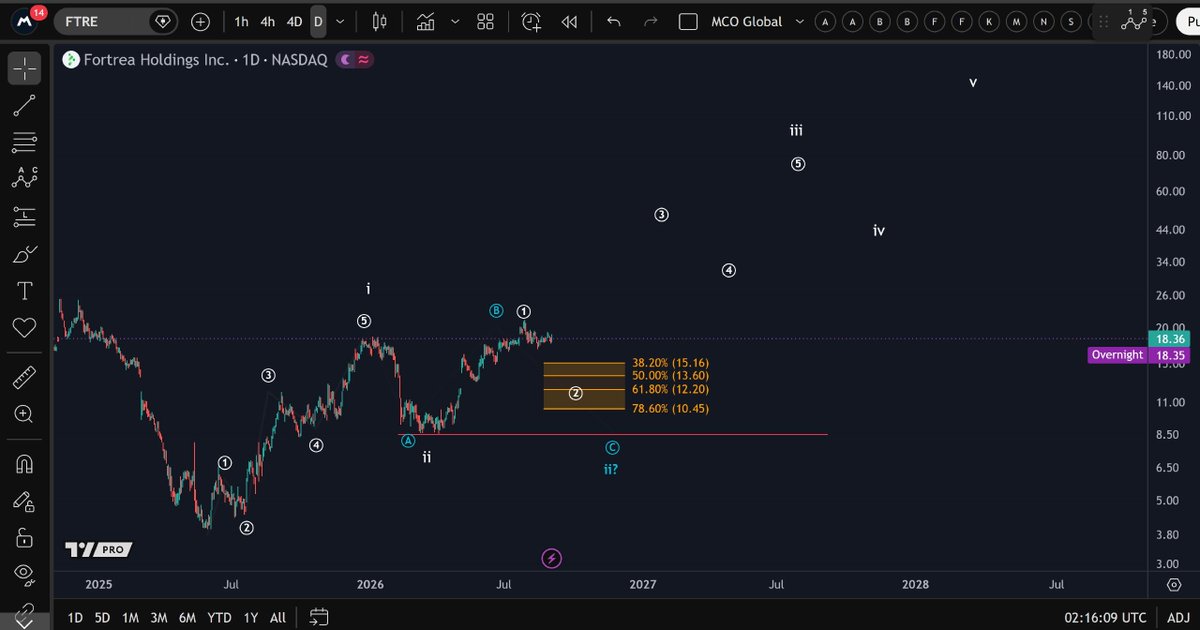Screen dimensions: 1200x630
Task: Toggle the purple moon session indicator badge
Action: tap(355, 60)
